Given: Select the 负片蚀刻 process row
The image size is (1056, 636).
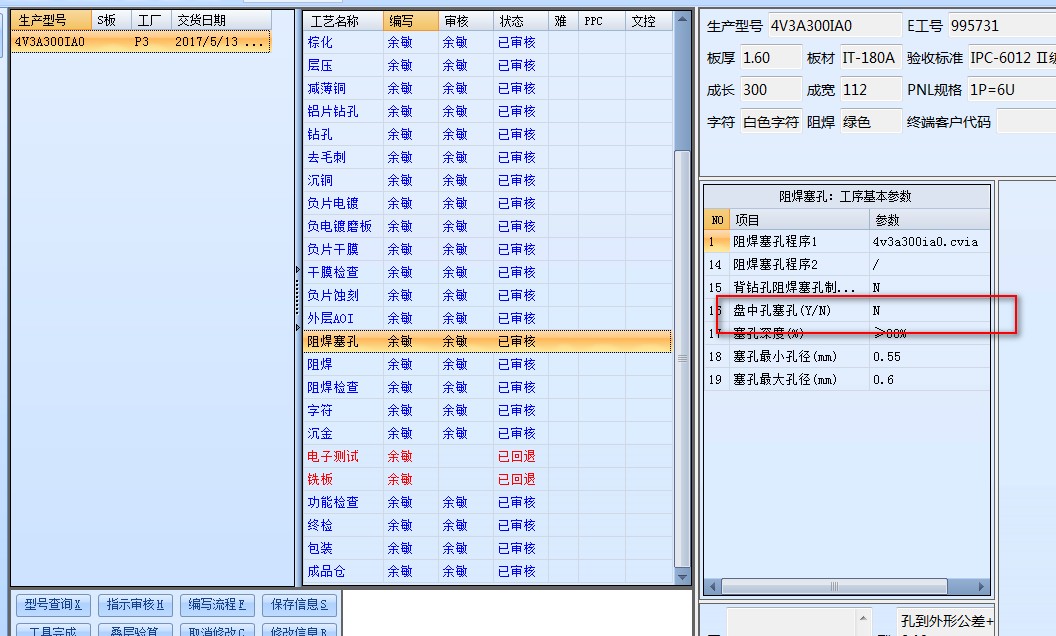Looking at the screenshot, I should (x=488, y=295).
